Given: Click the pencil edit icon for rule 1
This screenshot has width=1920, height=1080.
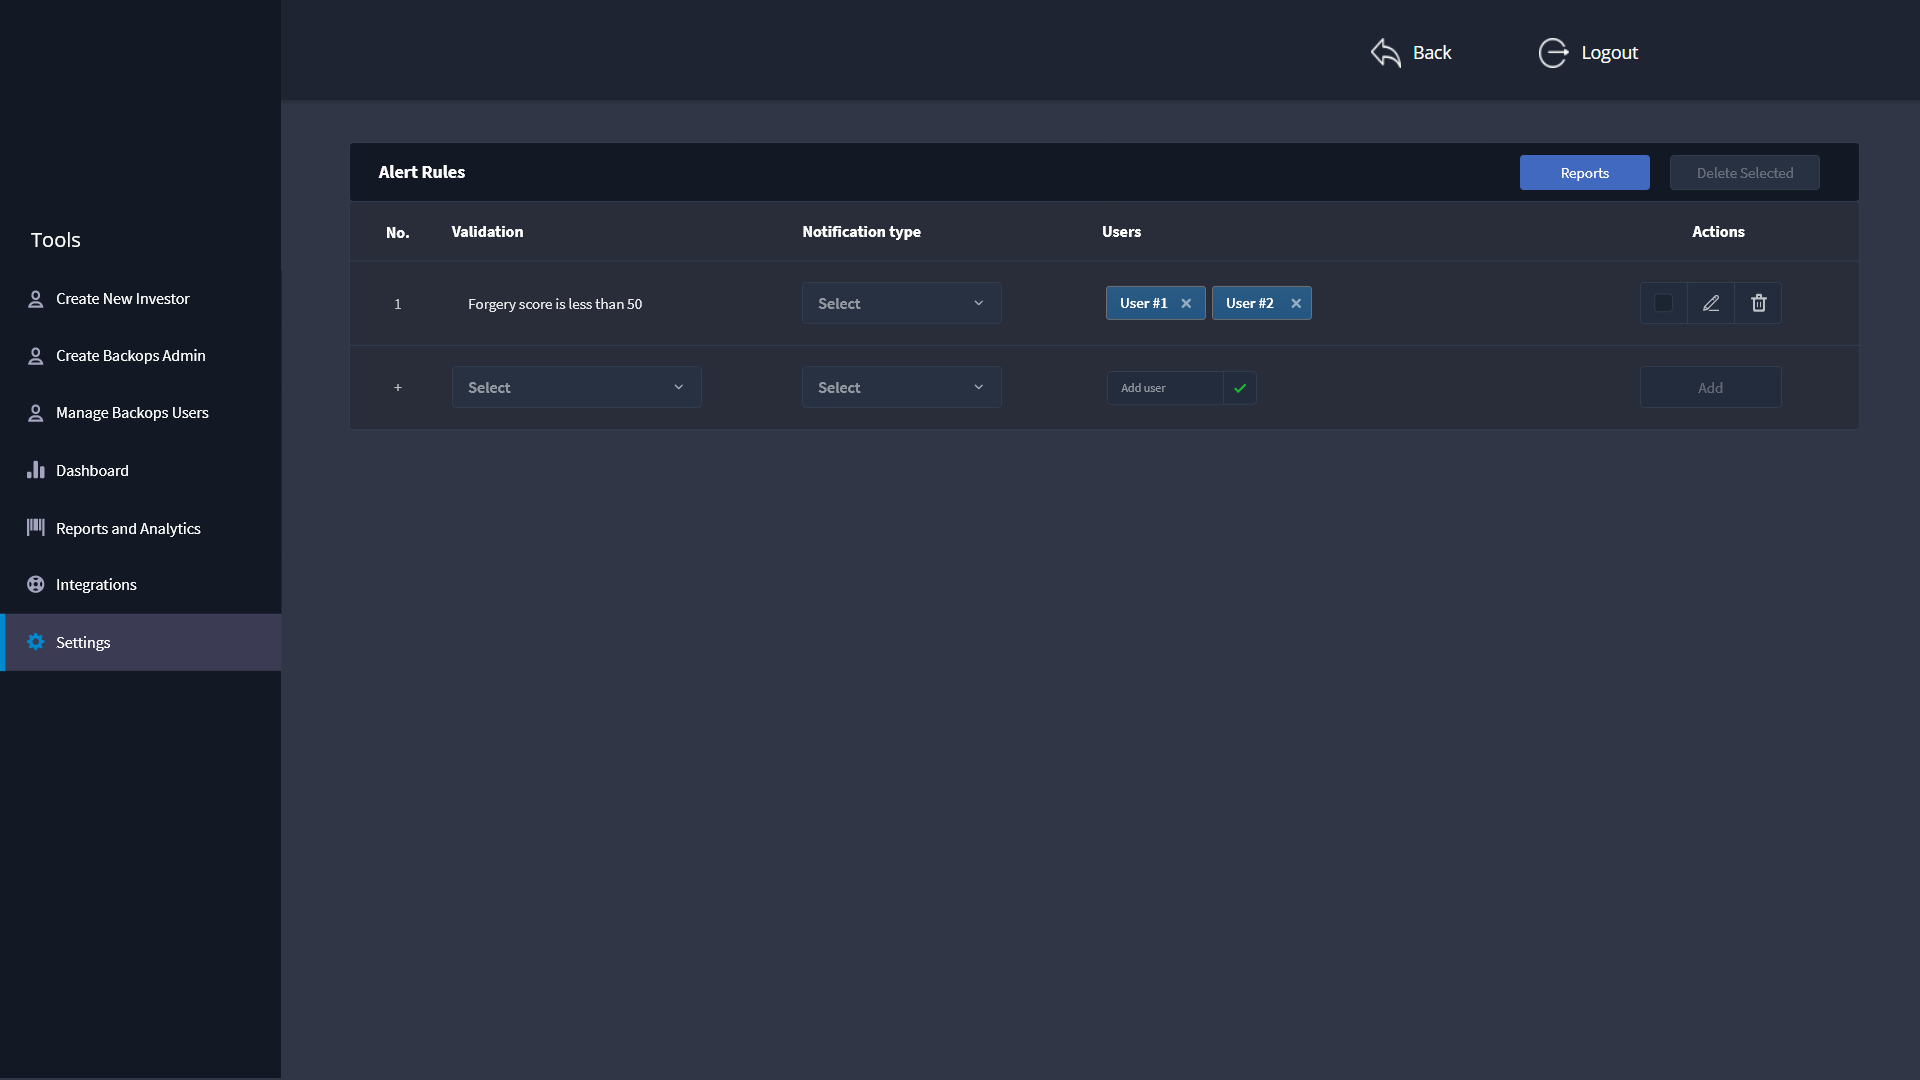Looking at the screenshot, I should [1711, 303].
